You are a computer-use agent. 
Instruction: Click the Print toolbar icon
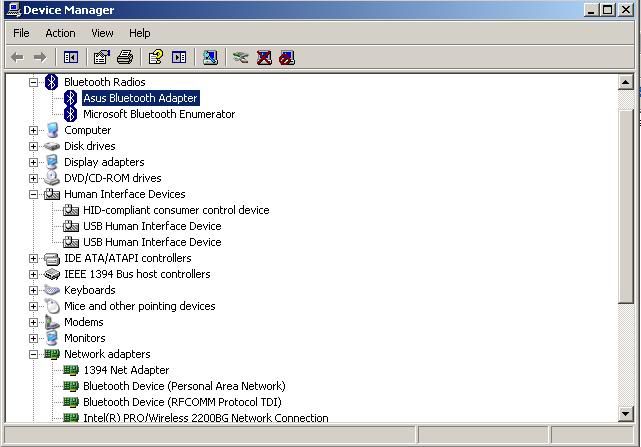[x=125, y=57]
